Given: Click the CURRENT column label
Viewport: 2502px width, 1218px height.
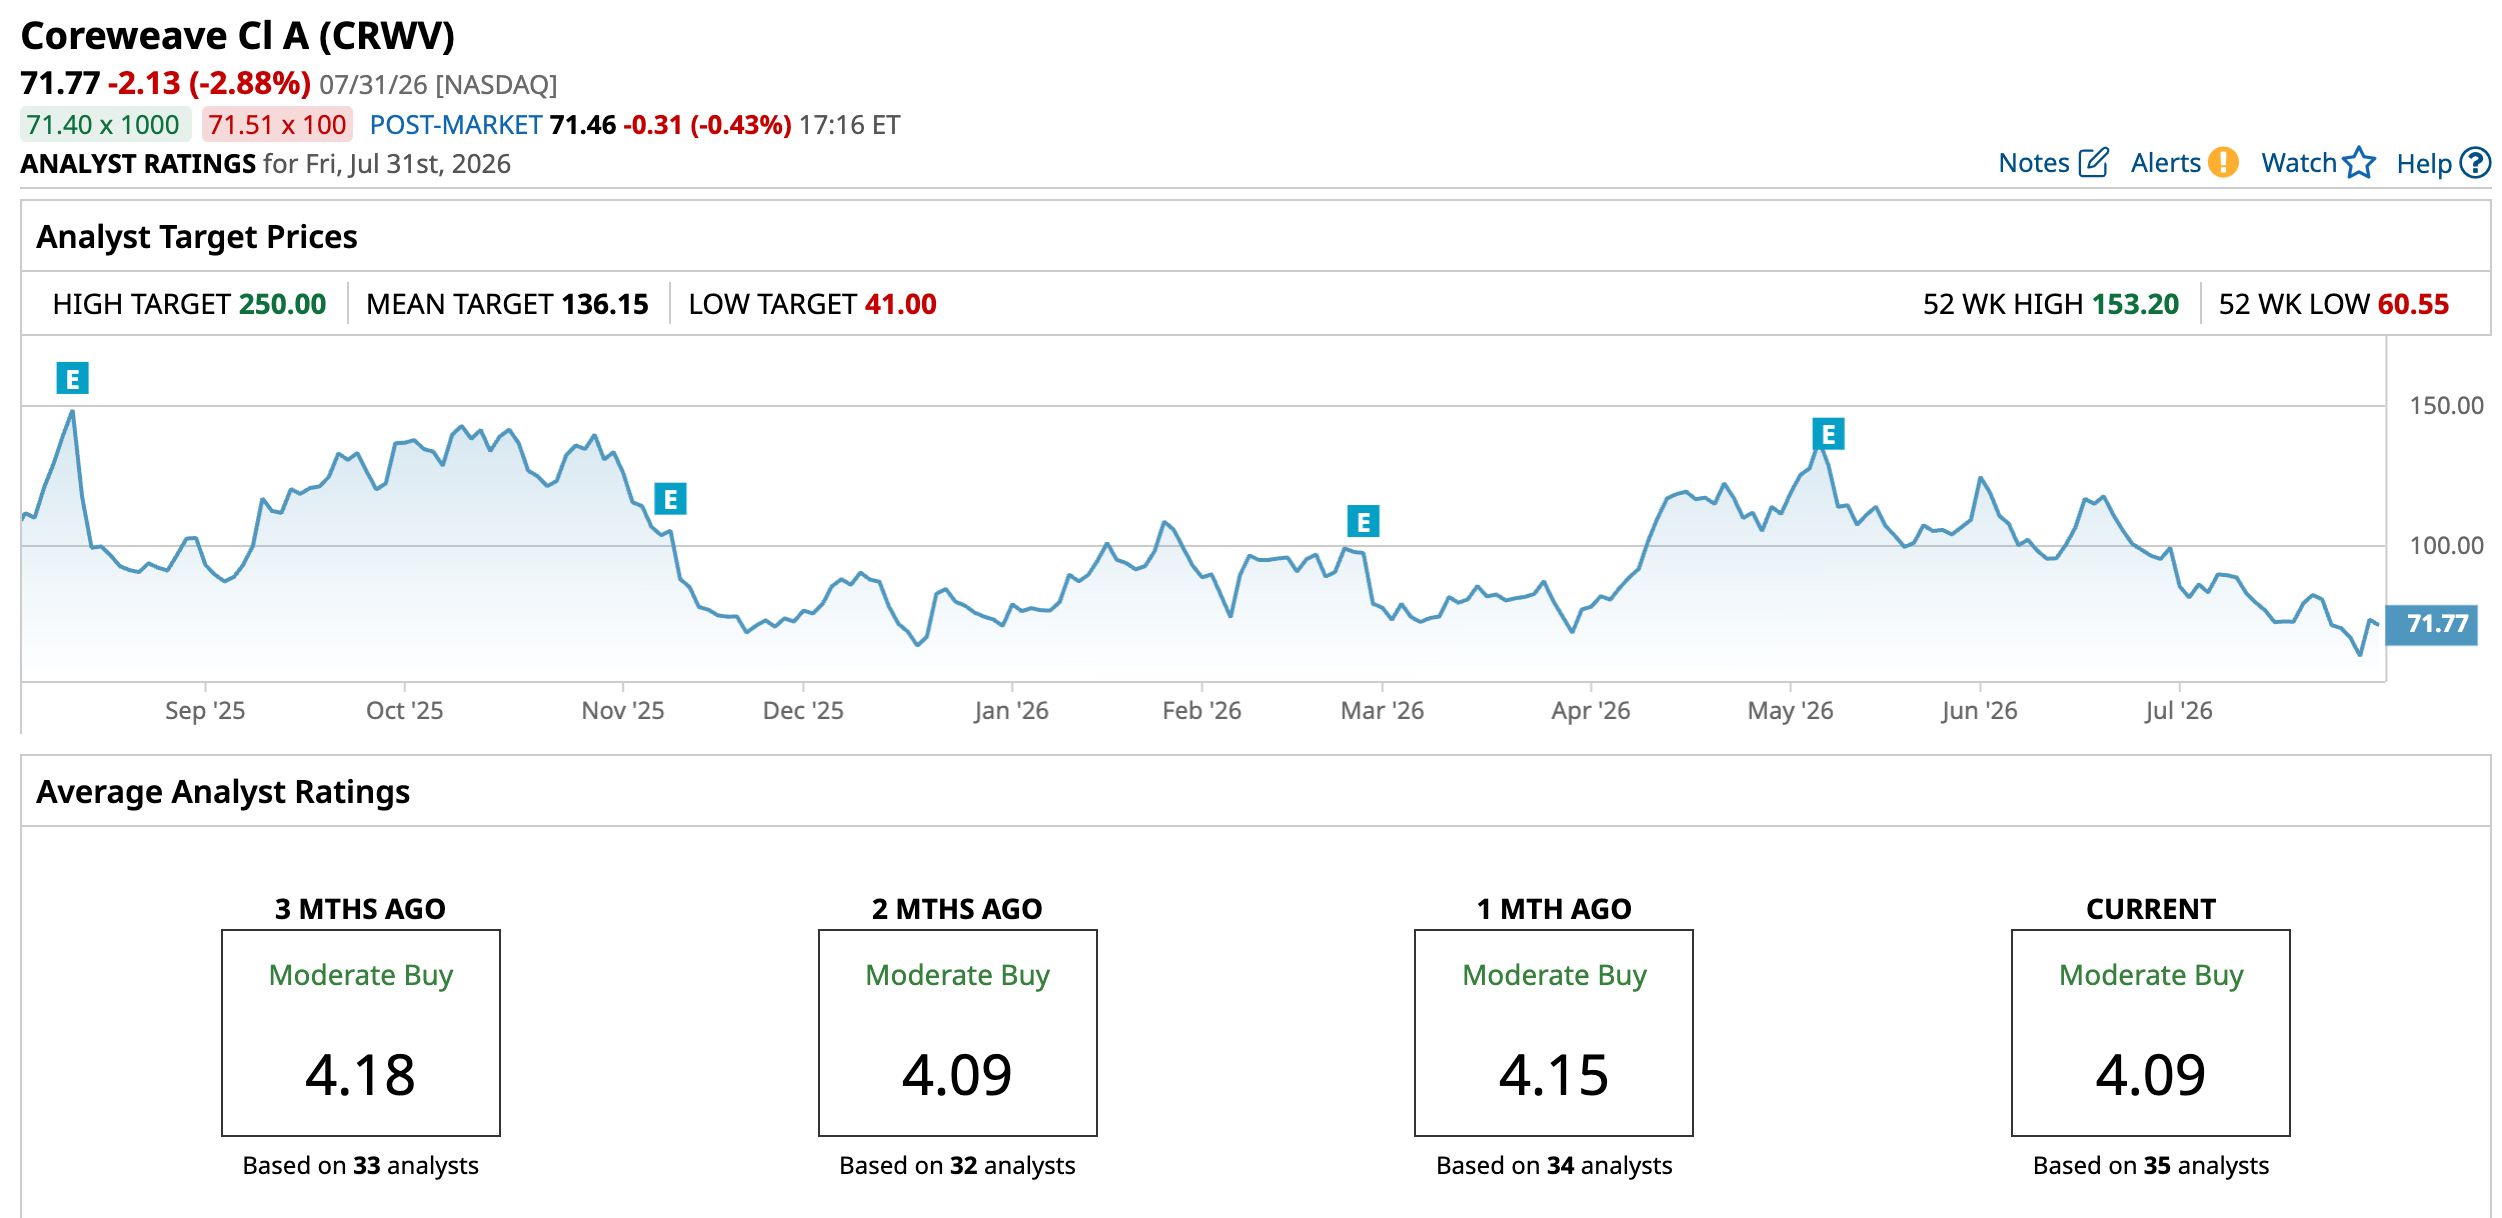Looking at the screenshot, I should (x=2151, y=909).
